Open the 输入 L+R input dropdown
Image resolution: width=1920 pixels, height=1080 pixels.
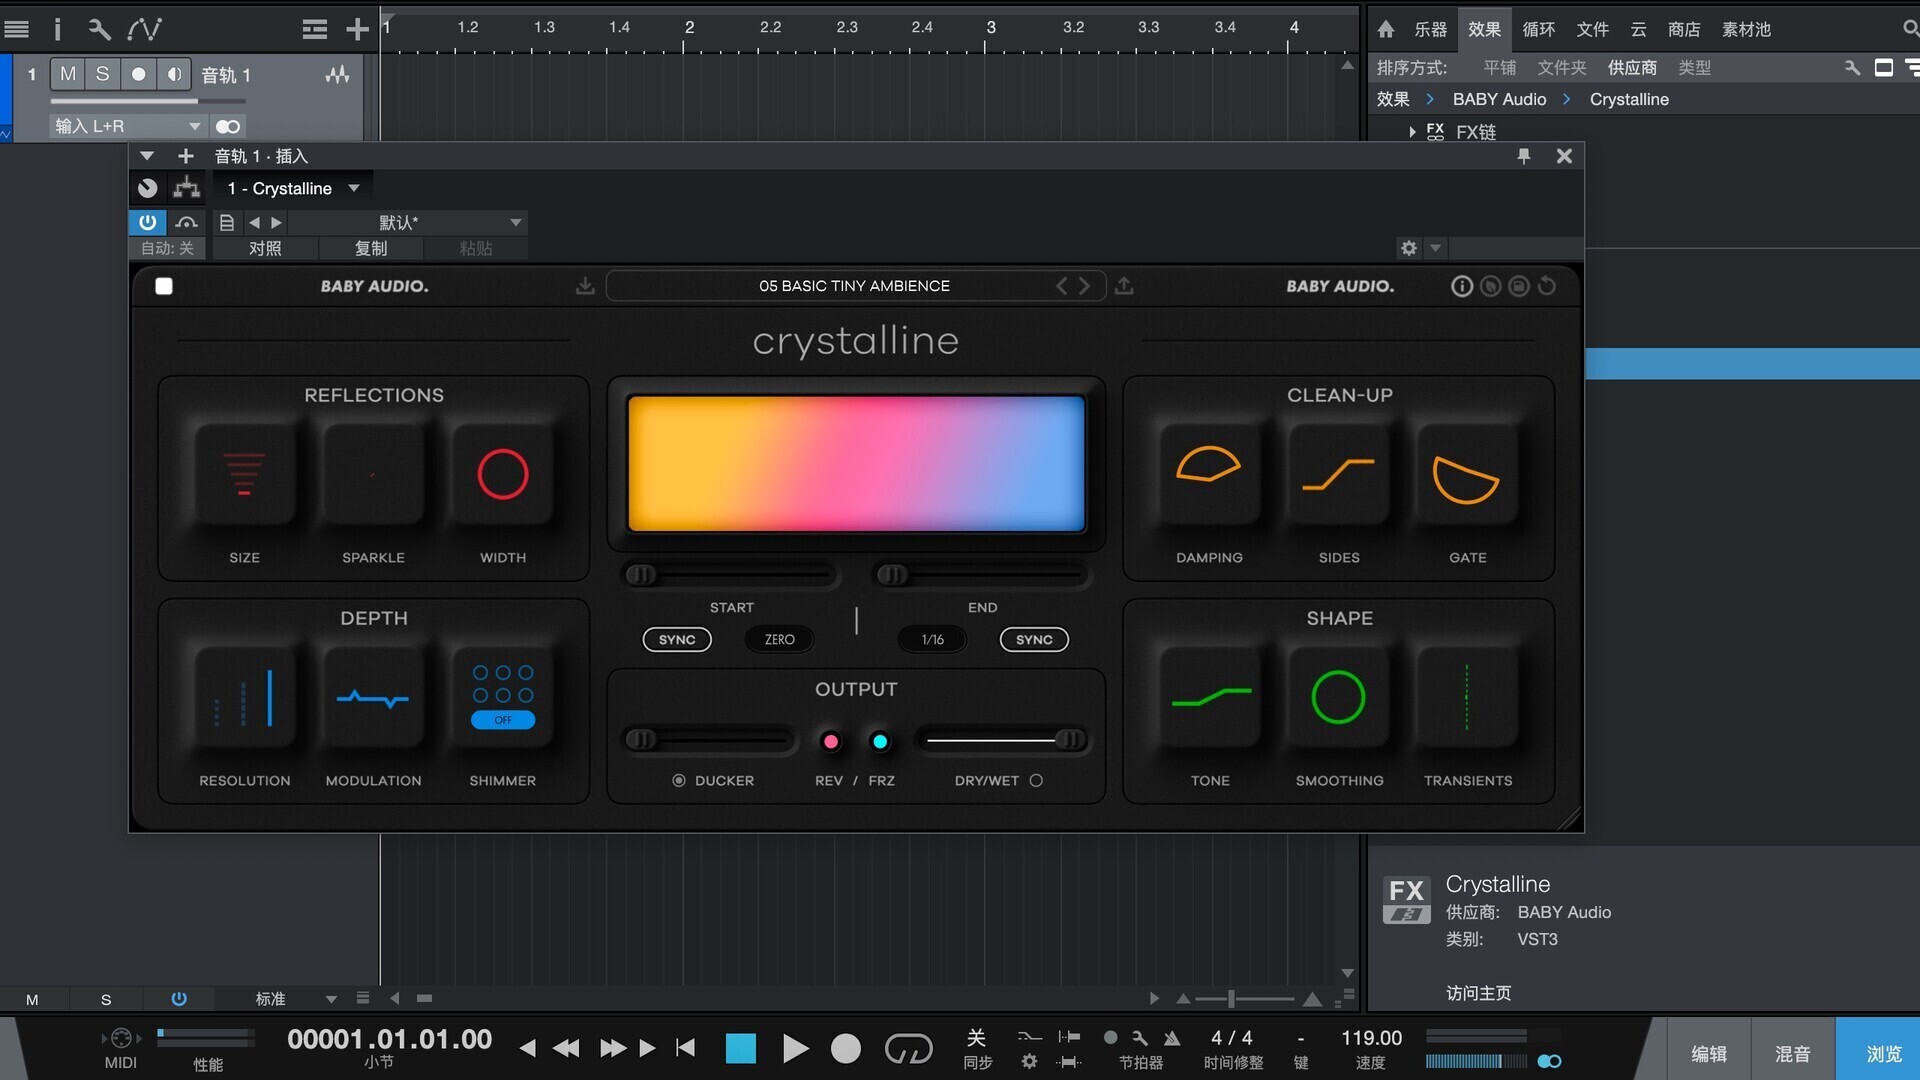click(126, 126)
